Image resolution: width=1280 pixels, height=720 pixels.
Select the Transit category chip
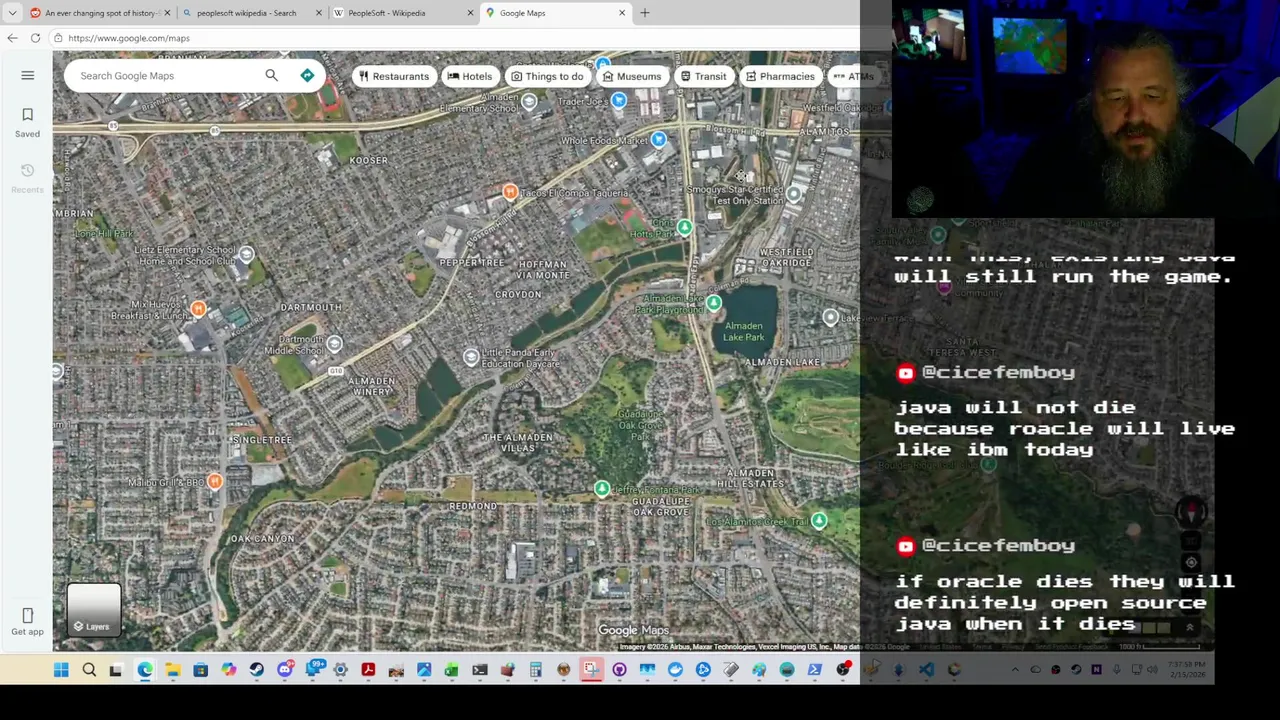pyautogui.click(x=703, y=76)
